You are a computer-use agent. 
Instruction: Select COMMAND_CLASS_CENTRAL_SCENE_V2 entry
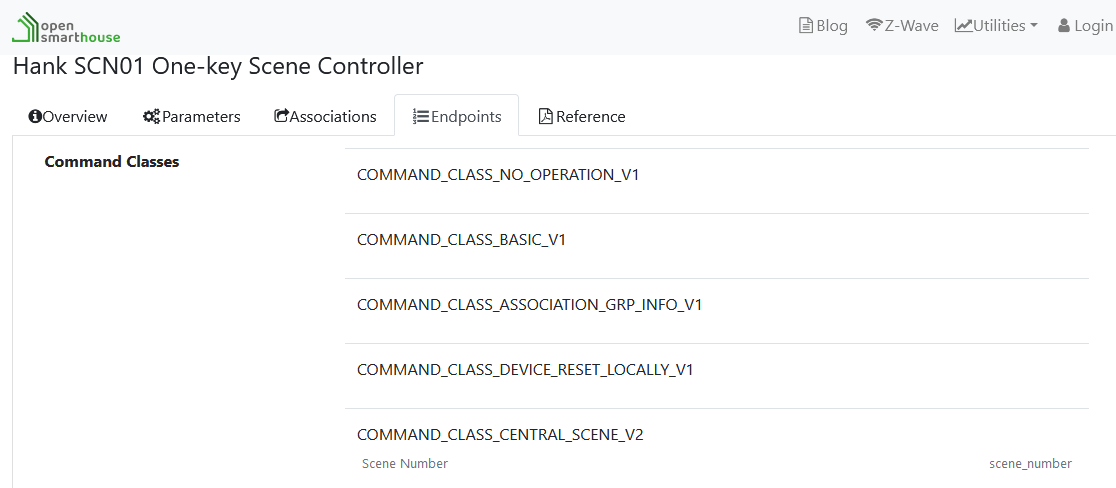[500, 435]
